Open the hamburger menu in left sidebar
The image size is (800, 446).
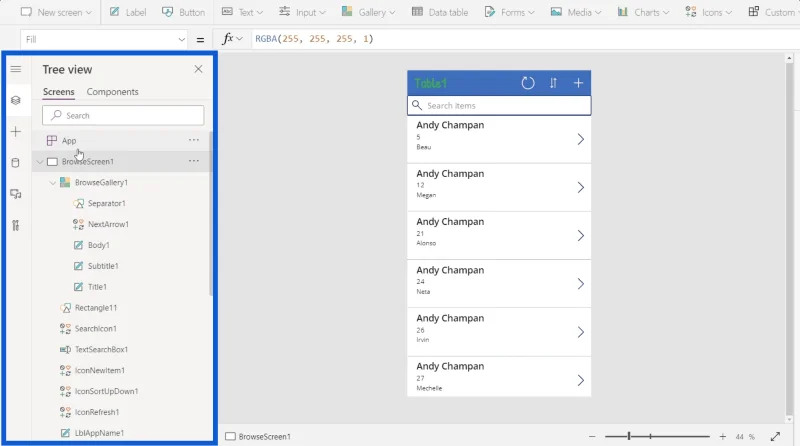click(16, 69)
